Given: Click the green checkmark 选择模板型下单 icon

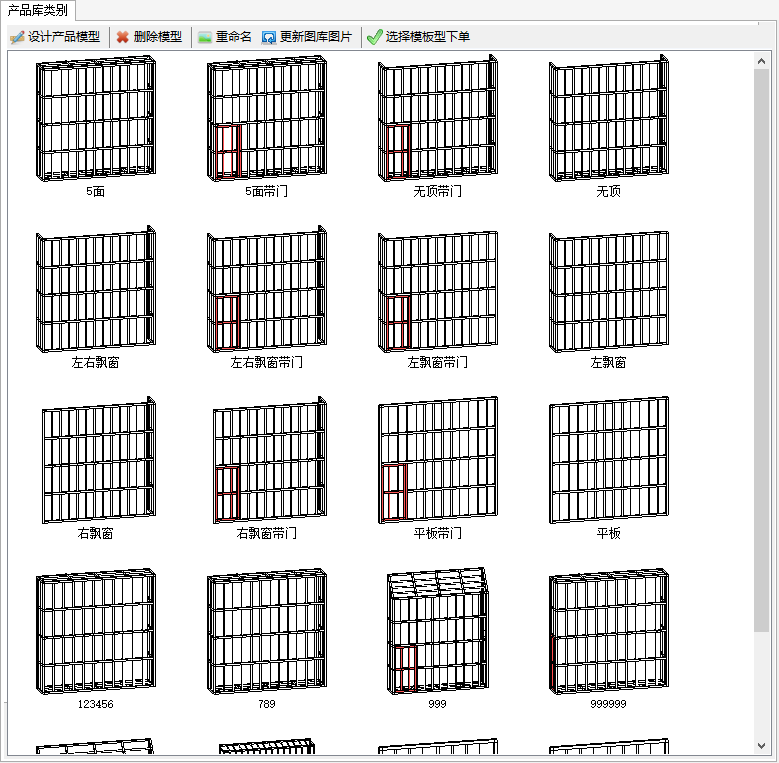Looking at the screenshot, I should pos(375,37).
